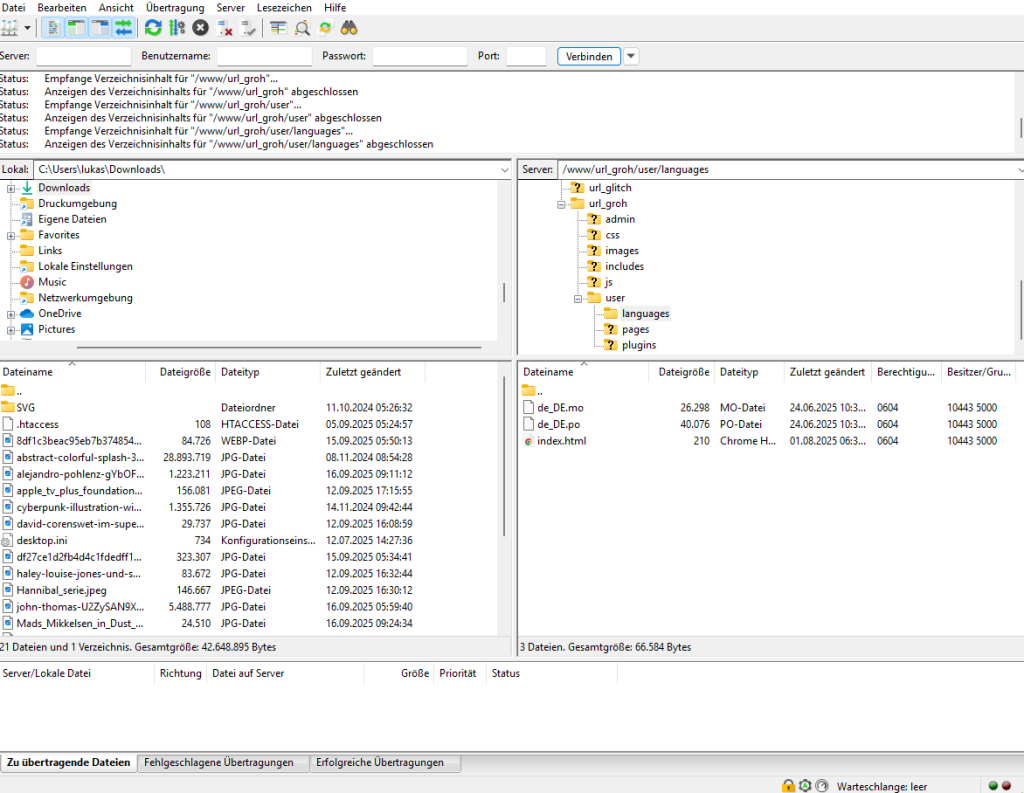Toggle the message log view
1024x793 pixels.
coord(52,28)
